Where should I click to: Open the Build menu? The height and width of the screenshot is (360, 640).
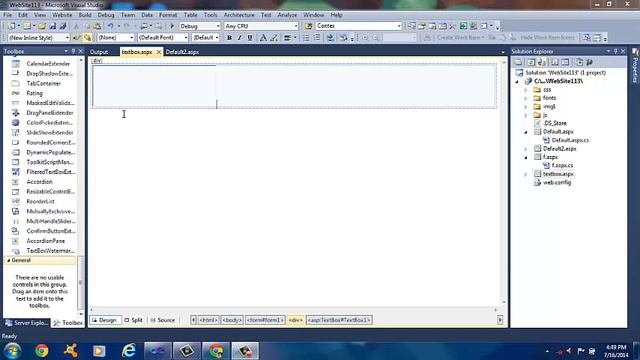pos(85,15)
